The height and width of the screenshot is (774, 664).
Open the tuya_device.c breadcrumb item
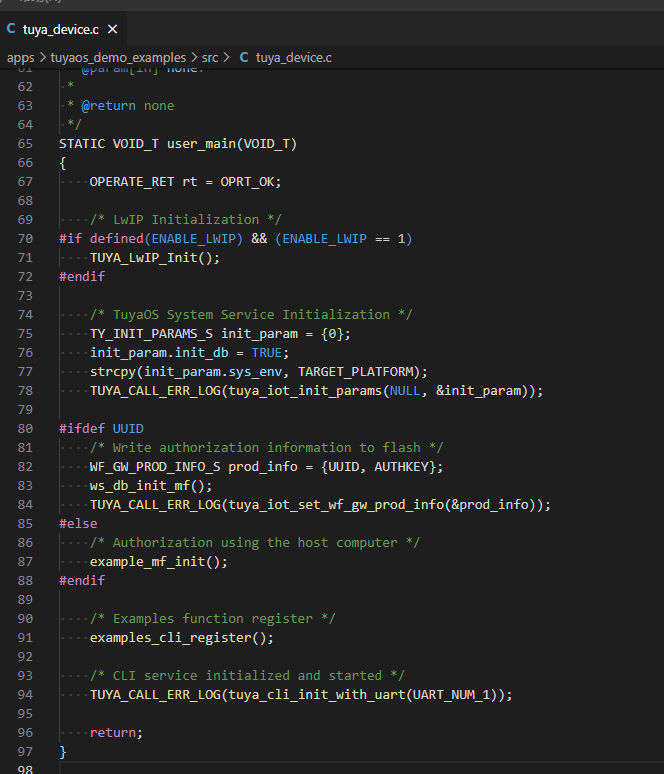tap(293, 58)
